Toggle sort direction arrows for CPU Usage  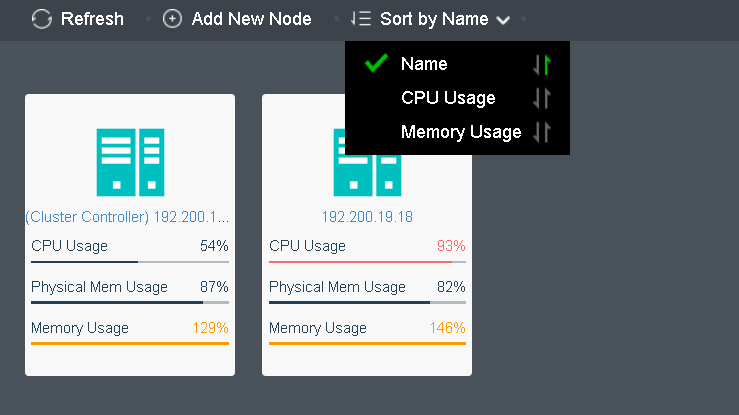(x=542, y=98)
